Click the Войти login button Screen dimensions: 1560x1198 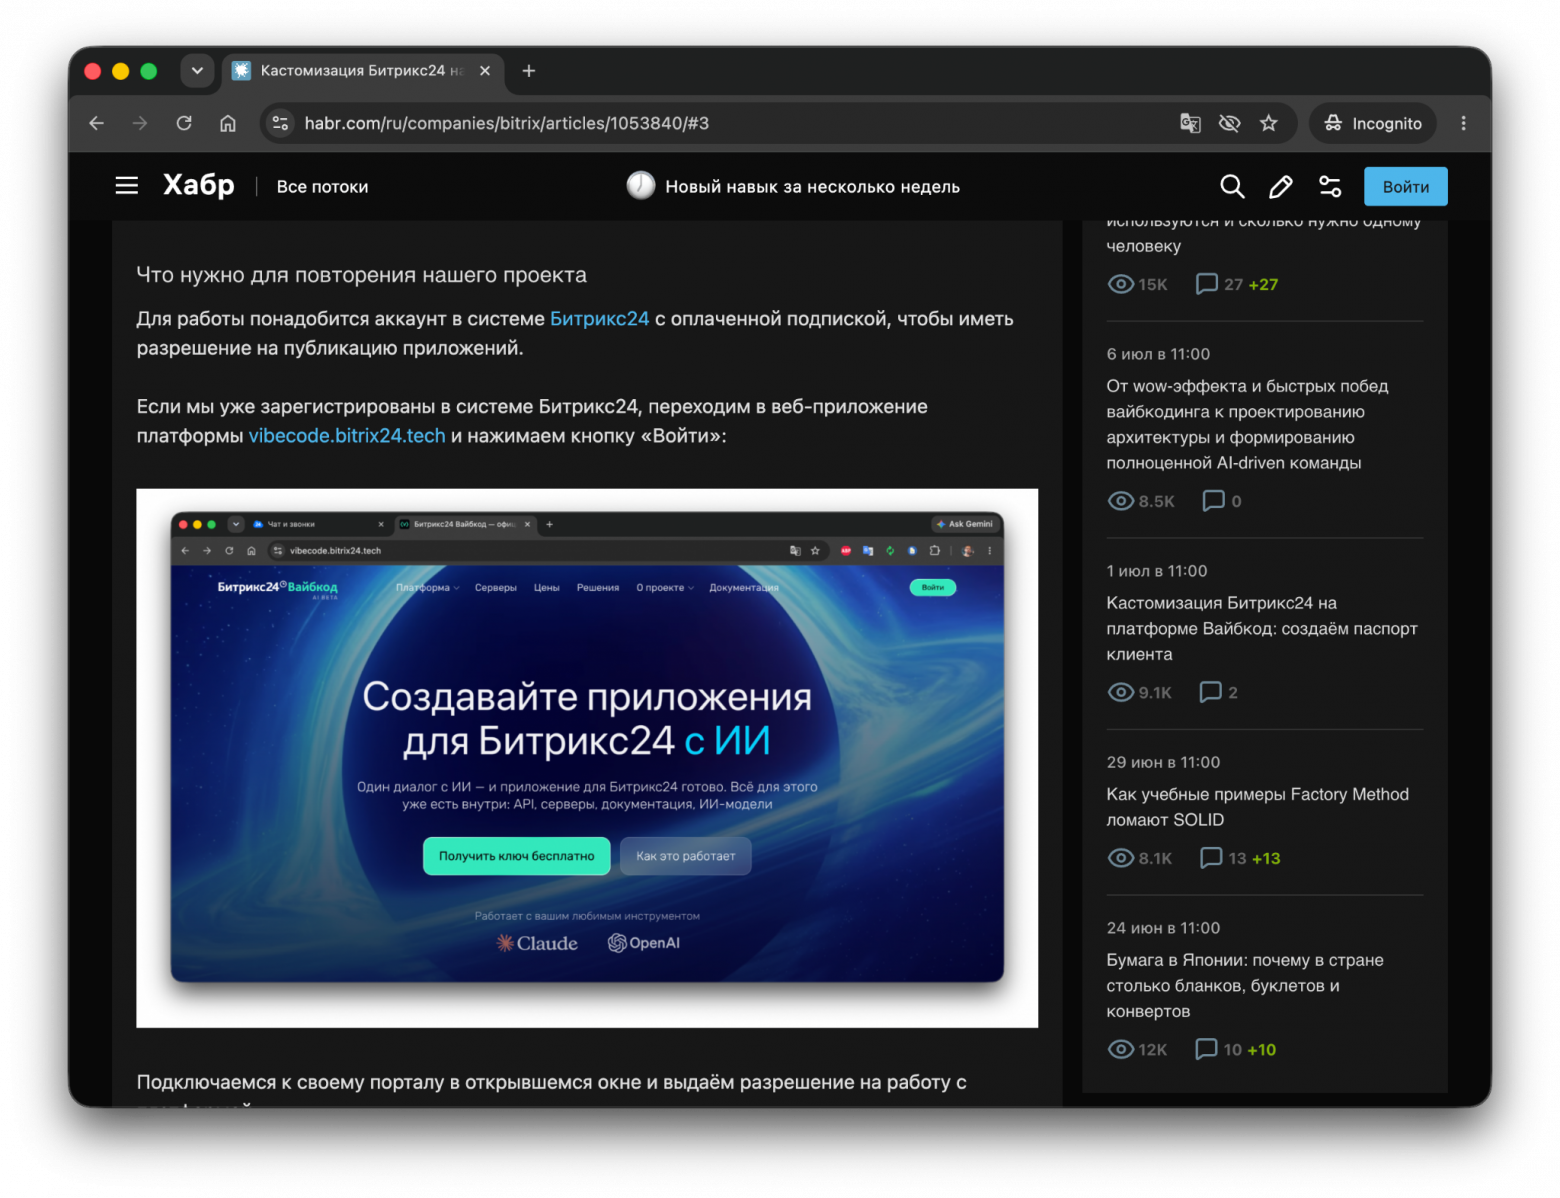tap(1405, 187)
